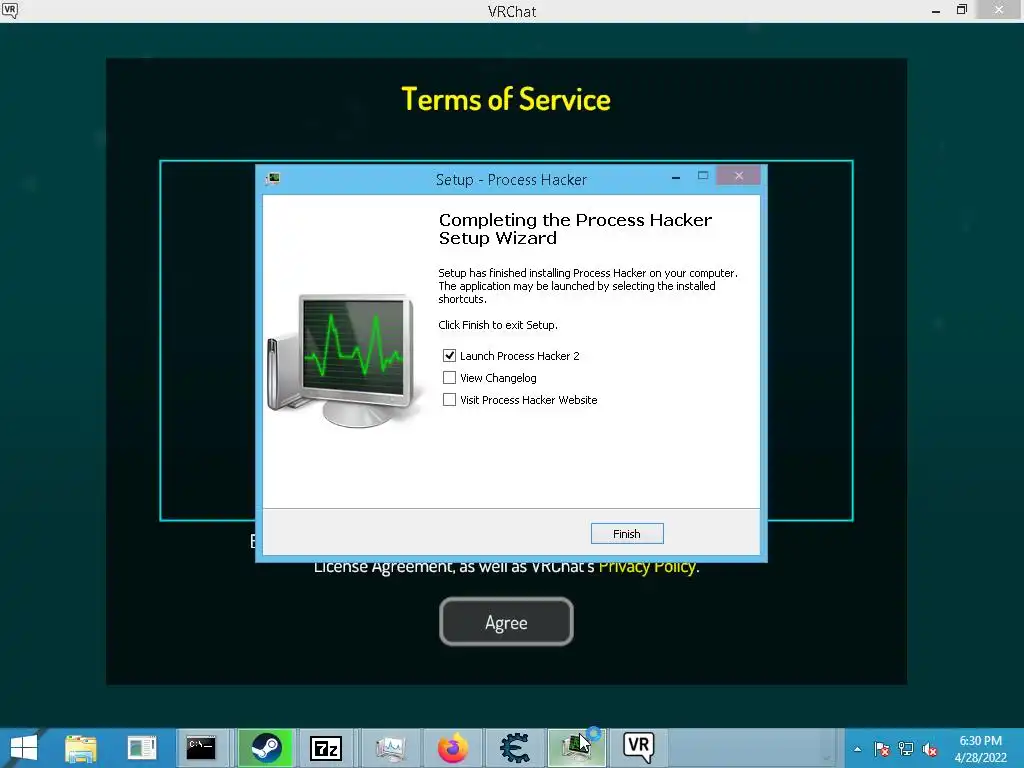1024x768 pixels.
Task: Click Finish to exit Setup
Action: click(x=627, y=534)
